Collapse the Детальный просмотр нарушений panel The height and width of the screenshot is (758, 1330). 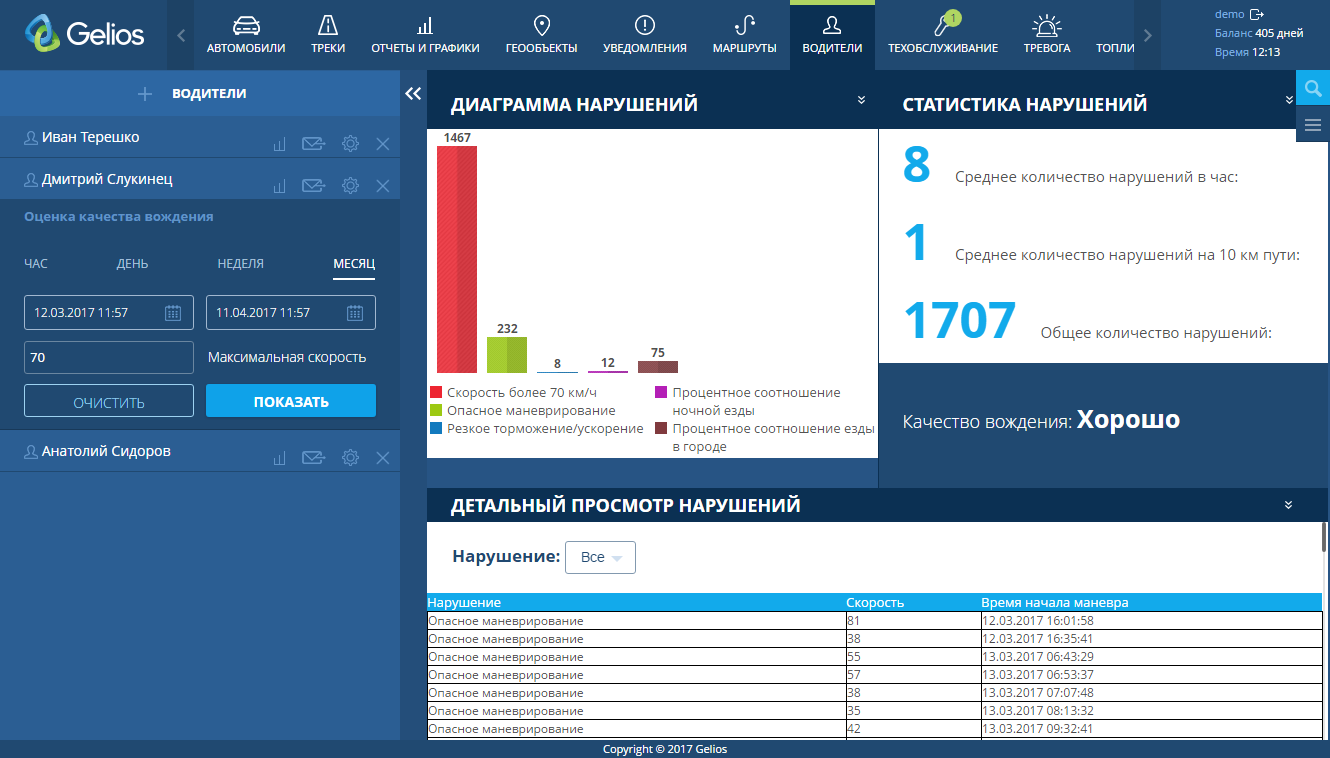click(x=1289, y=505)
